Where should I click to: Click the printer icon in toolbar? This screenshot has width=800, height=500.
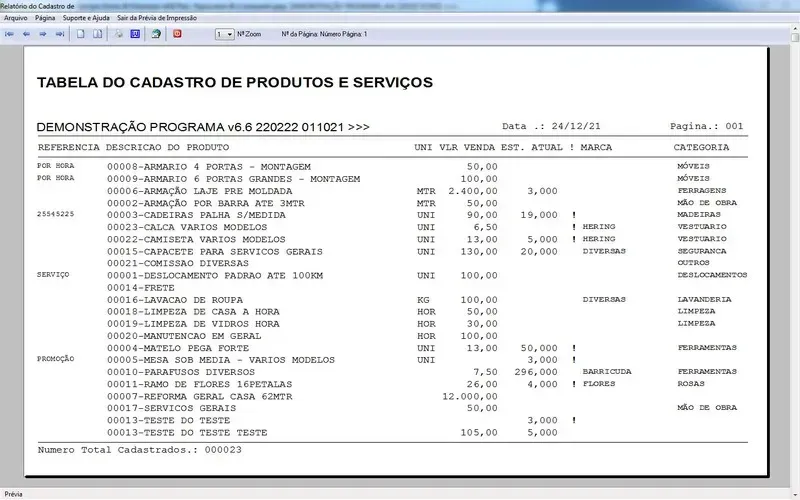point(118,34)
